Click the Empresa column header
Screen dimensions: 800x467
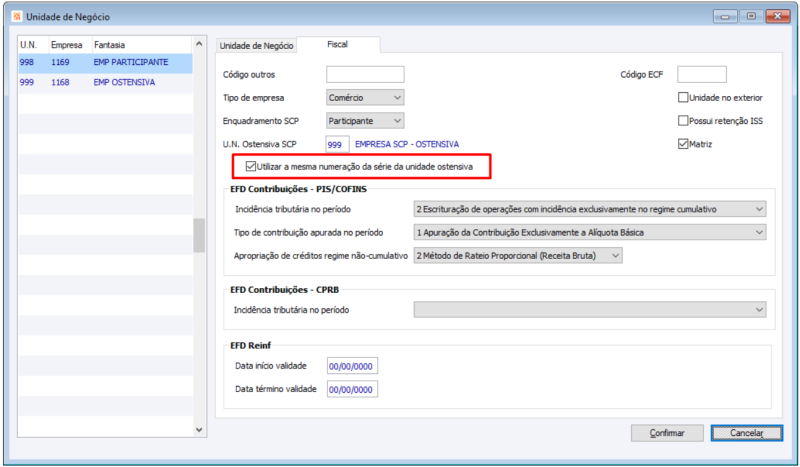coord(70,45)
